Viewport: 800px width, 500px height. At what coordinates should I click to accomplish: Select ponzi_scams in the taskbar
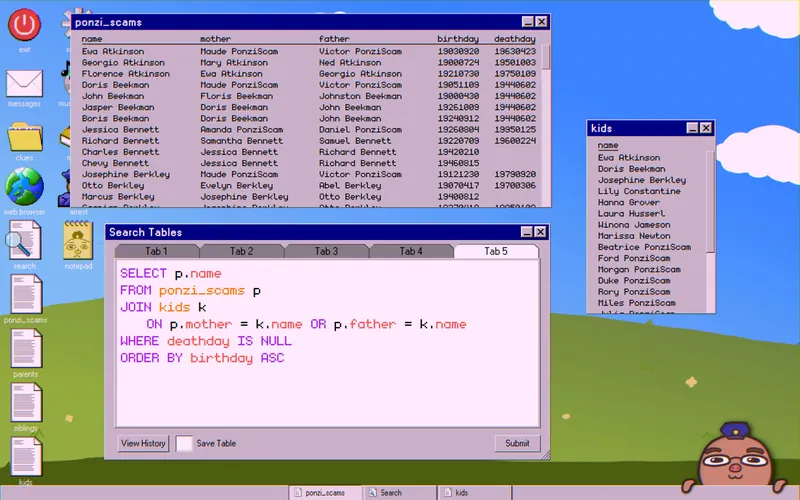point(325,493)
